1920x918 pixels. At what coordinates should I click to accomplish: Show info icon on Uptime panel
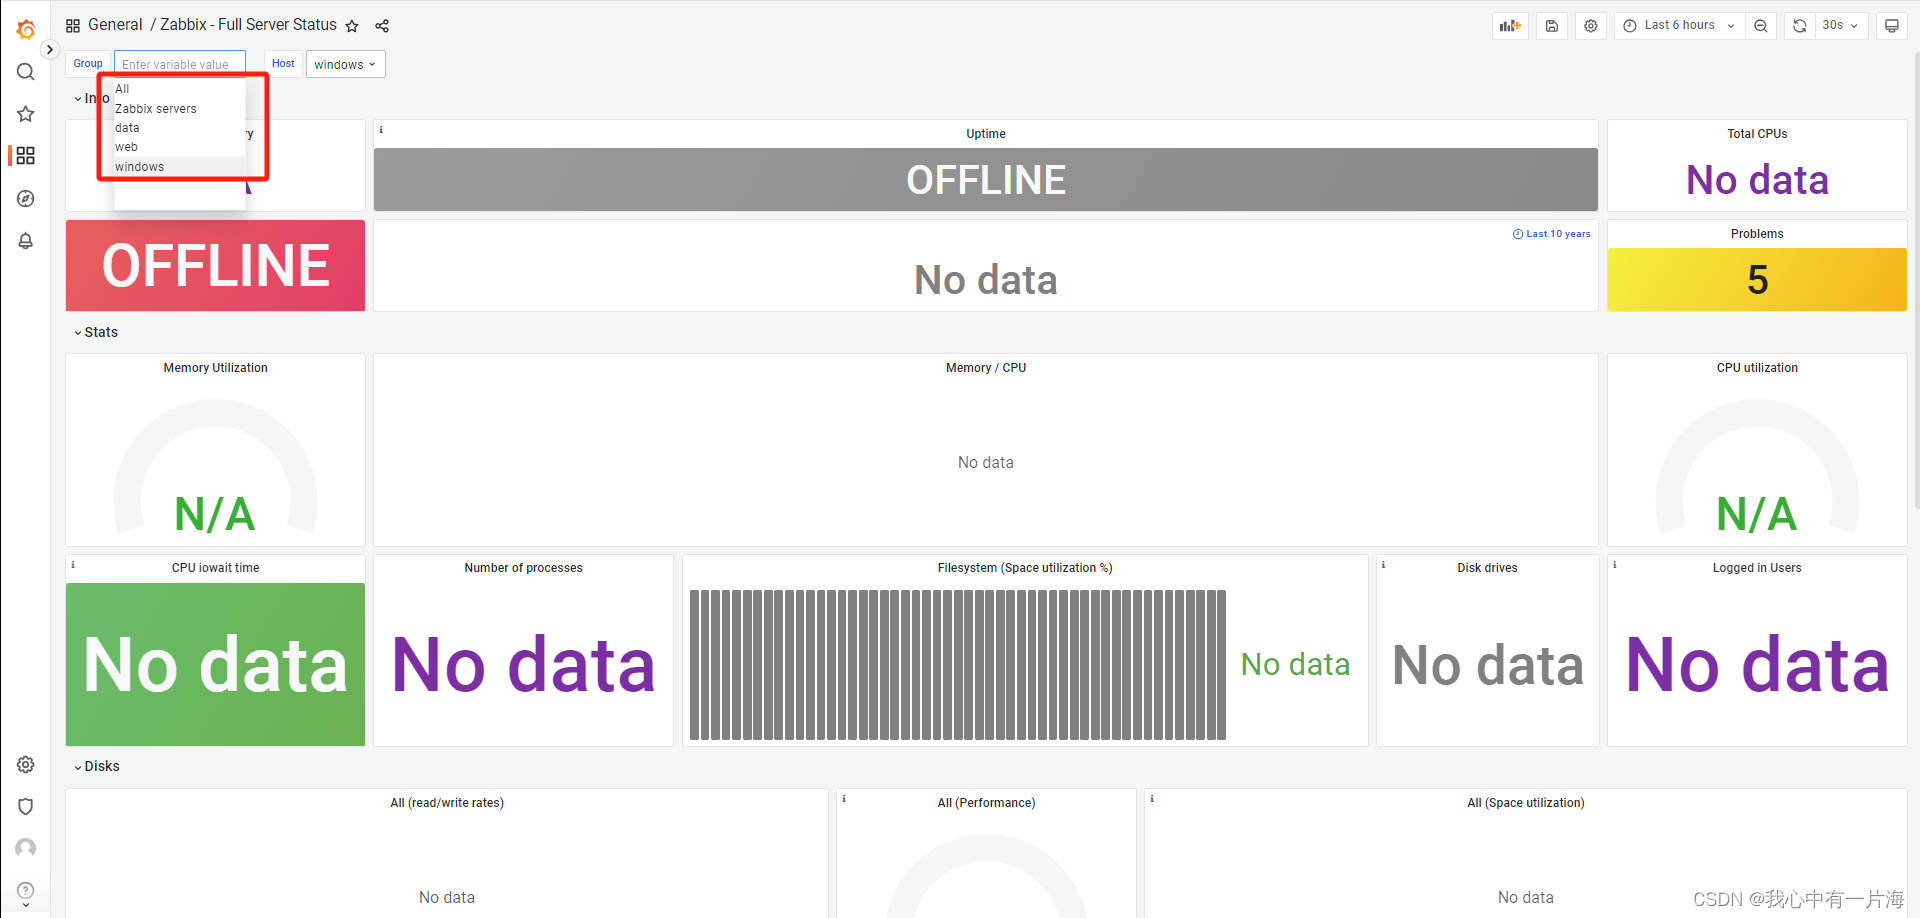381,130
